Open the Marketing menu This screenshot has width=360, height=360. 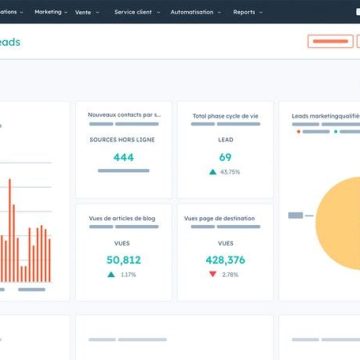coord(48,12)
